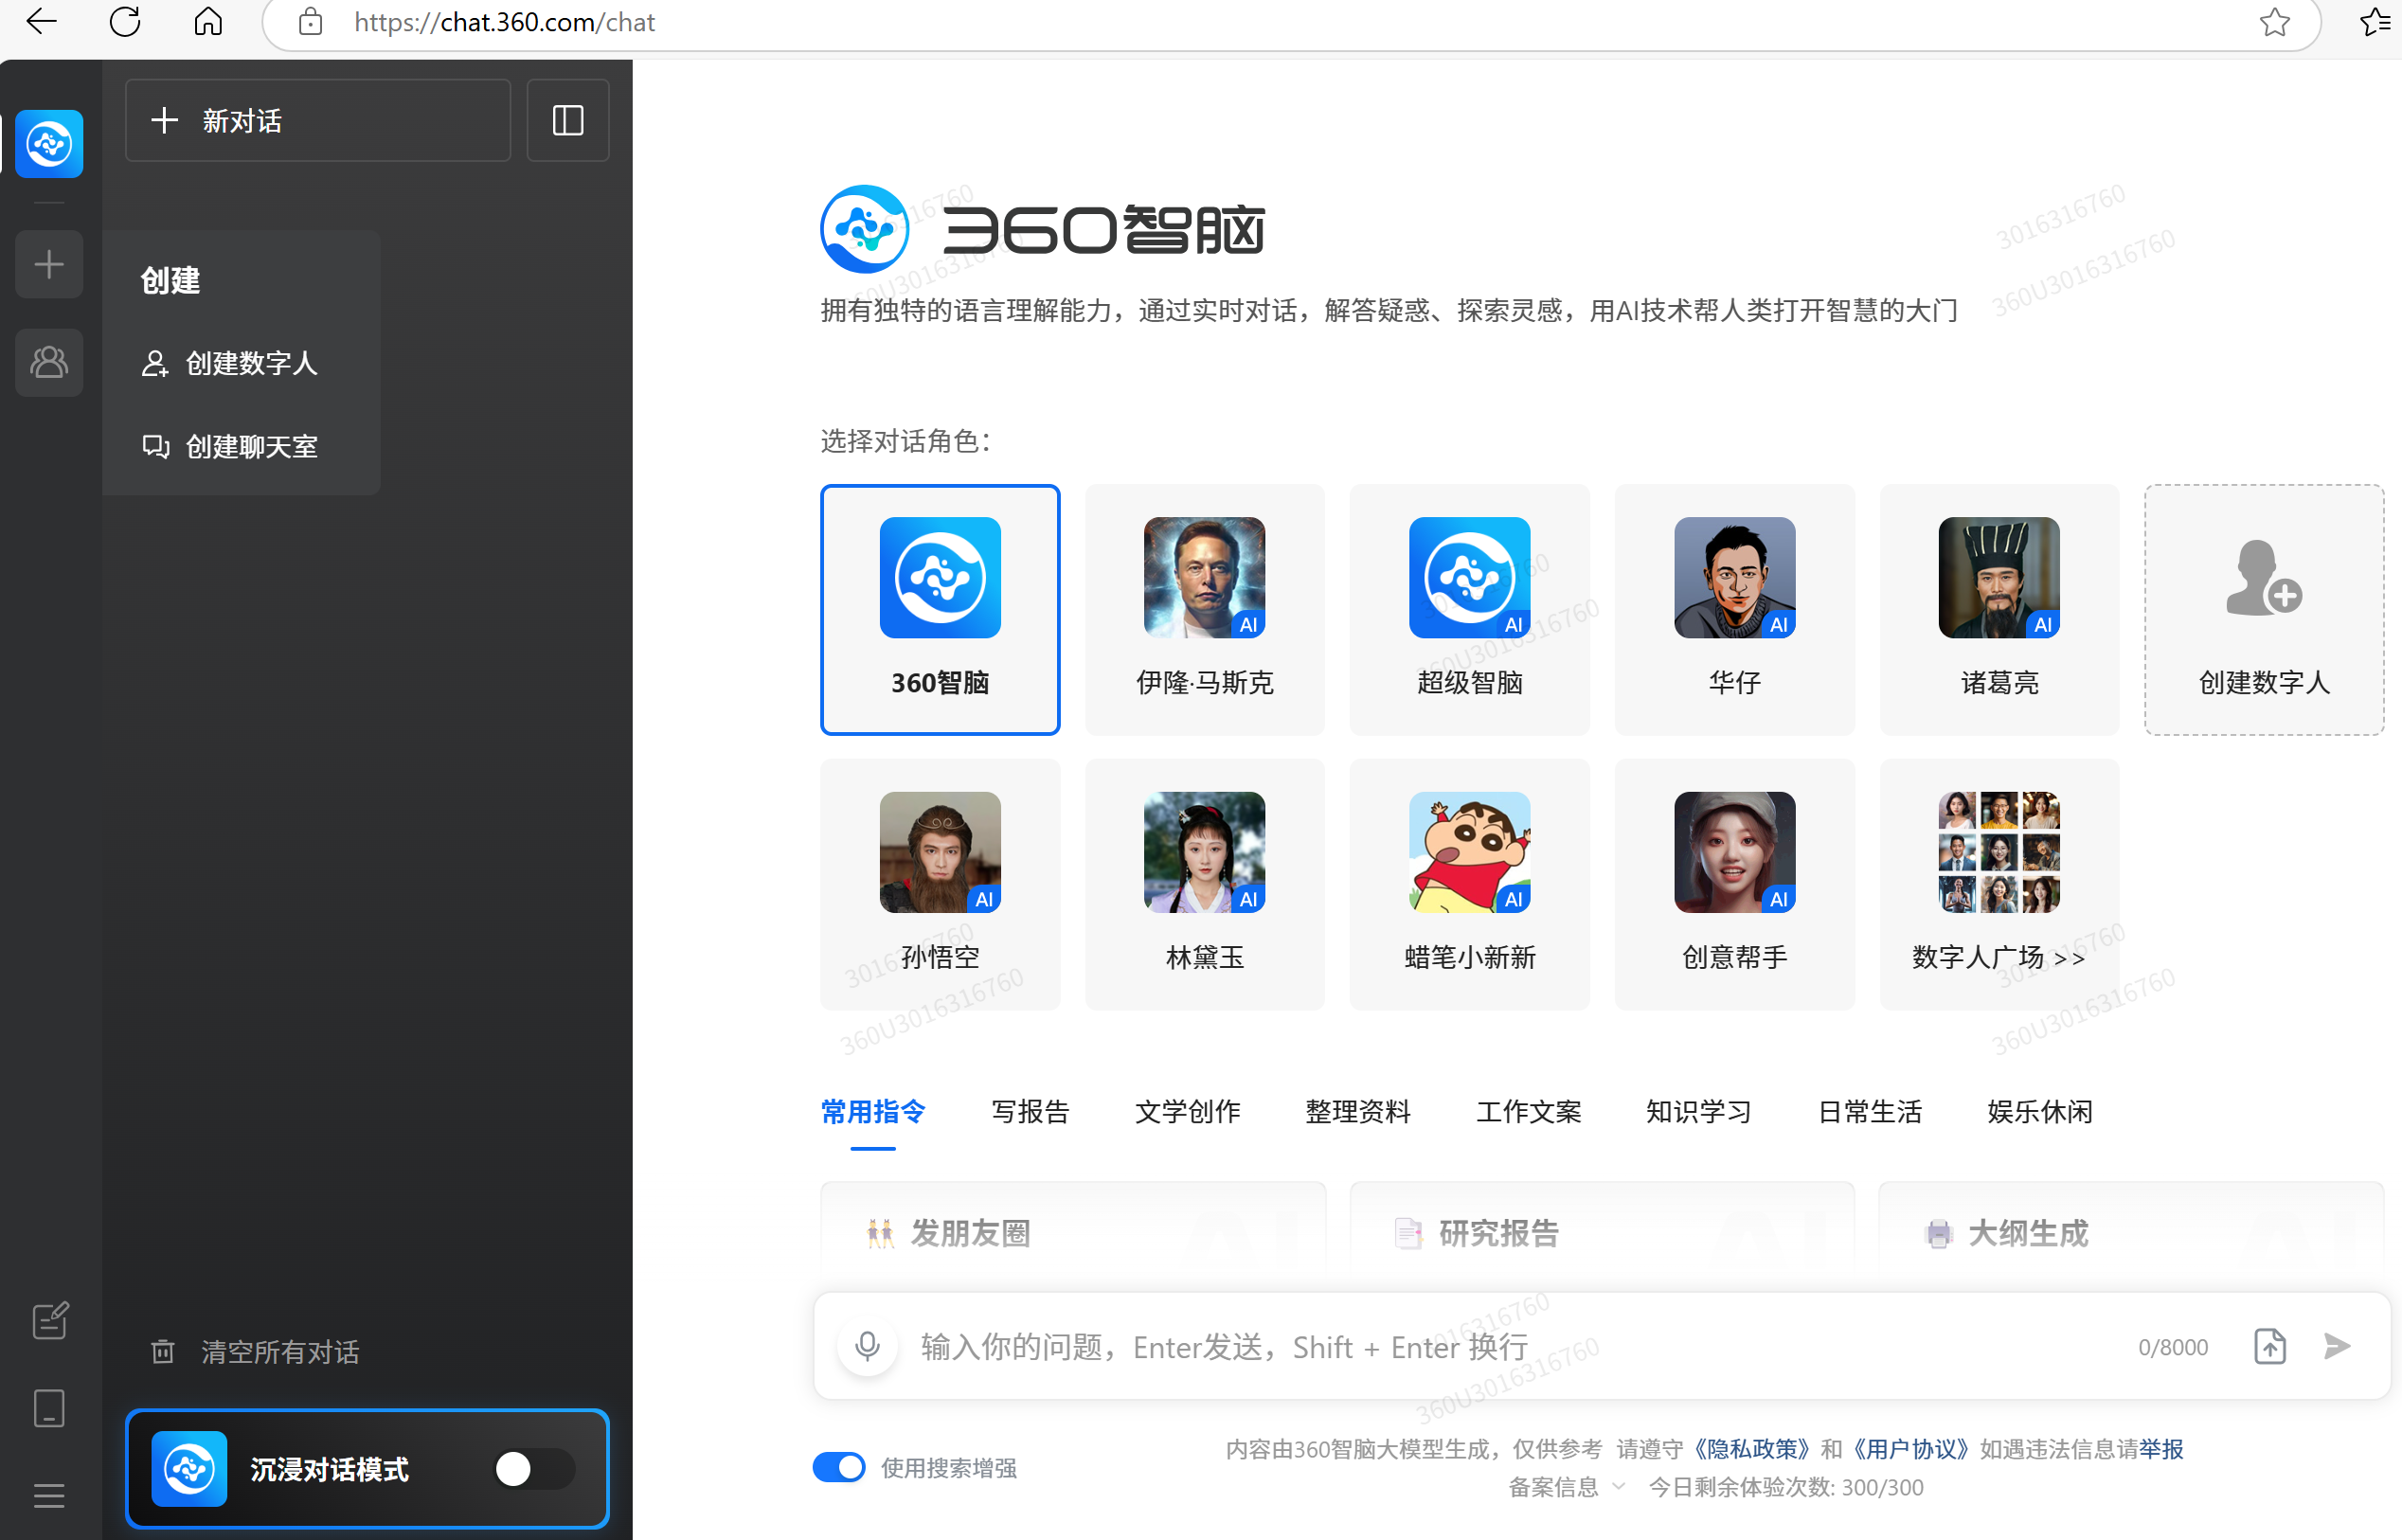Click the file upload icon beside the send button

(2270, 1346)
